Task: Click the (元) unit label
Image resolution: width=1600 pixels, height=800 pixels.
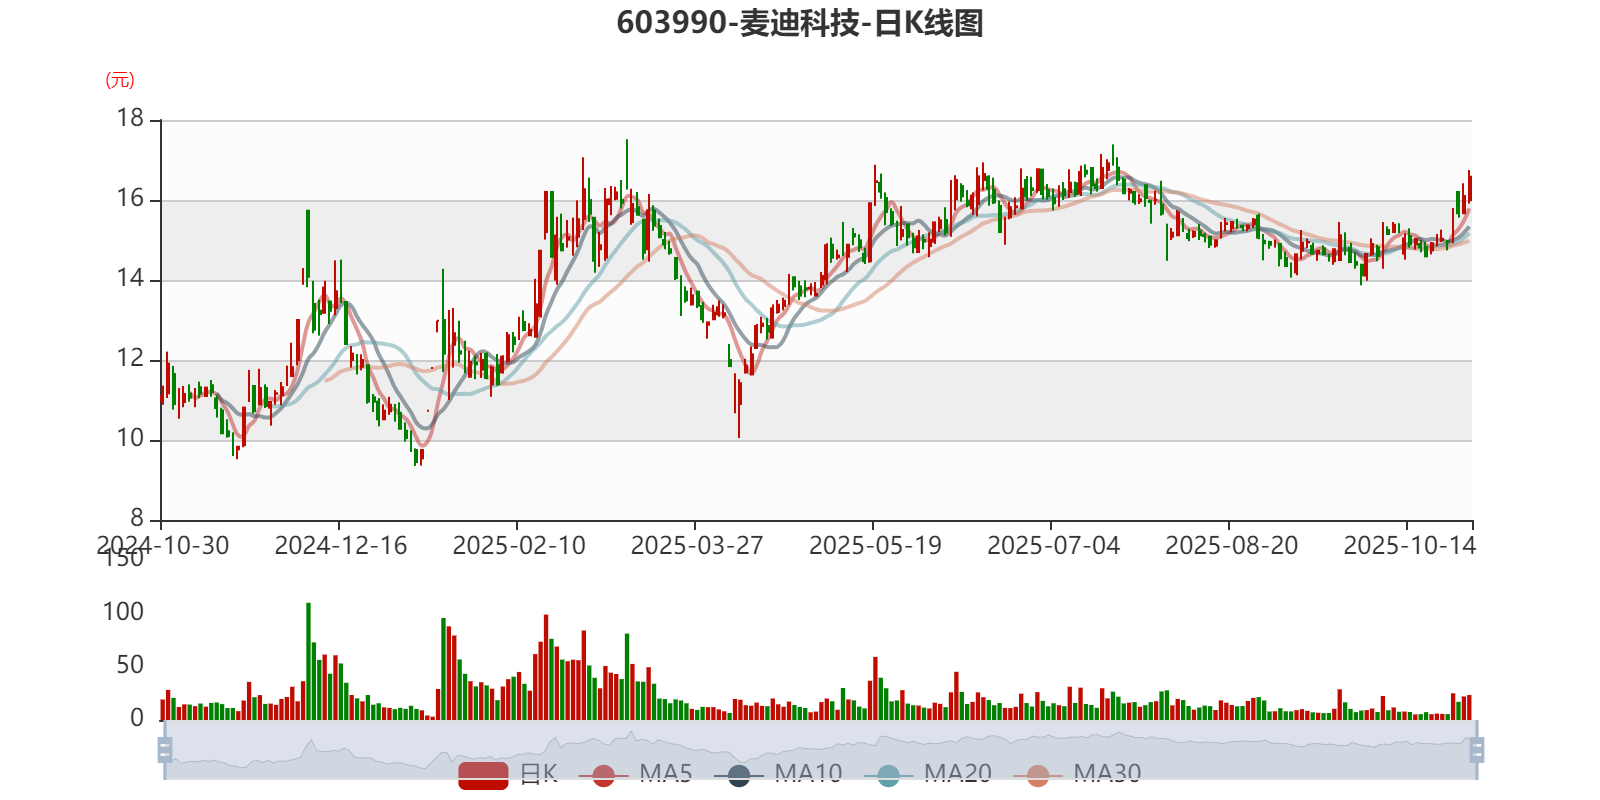Action: pos(120,80)
